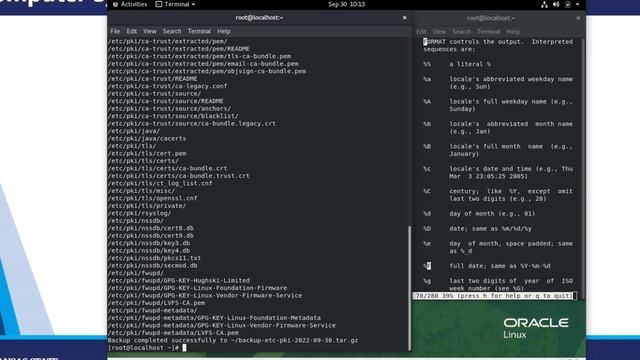Open the Search menu in right terminal window
This screenshot has height=360, width=640.
coord(461,31)
